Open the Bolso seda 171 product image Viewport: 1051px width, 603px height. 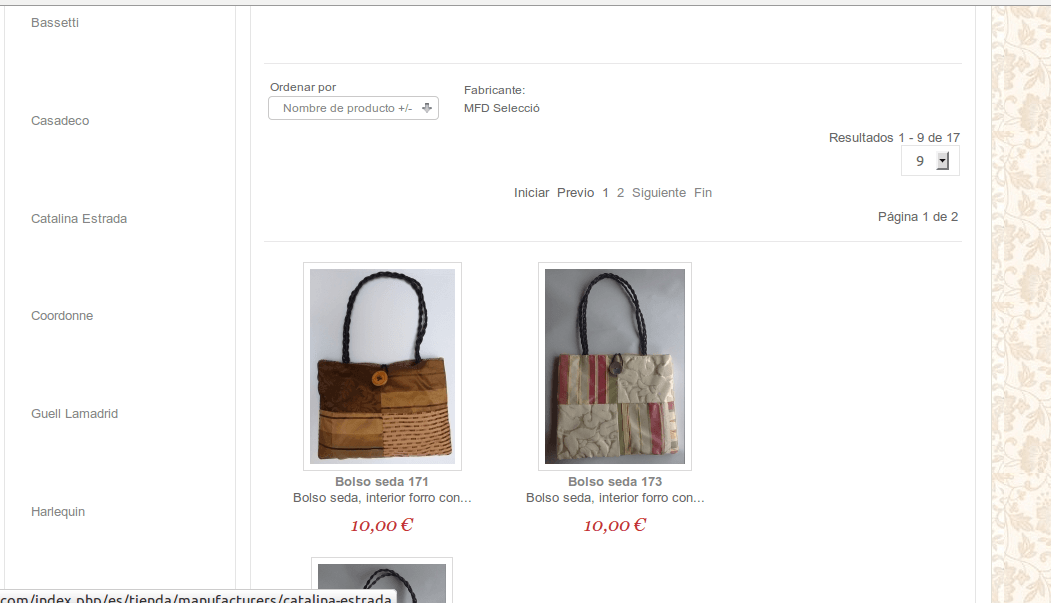click(382, 366)
